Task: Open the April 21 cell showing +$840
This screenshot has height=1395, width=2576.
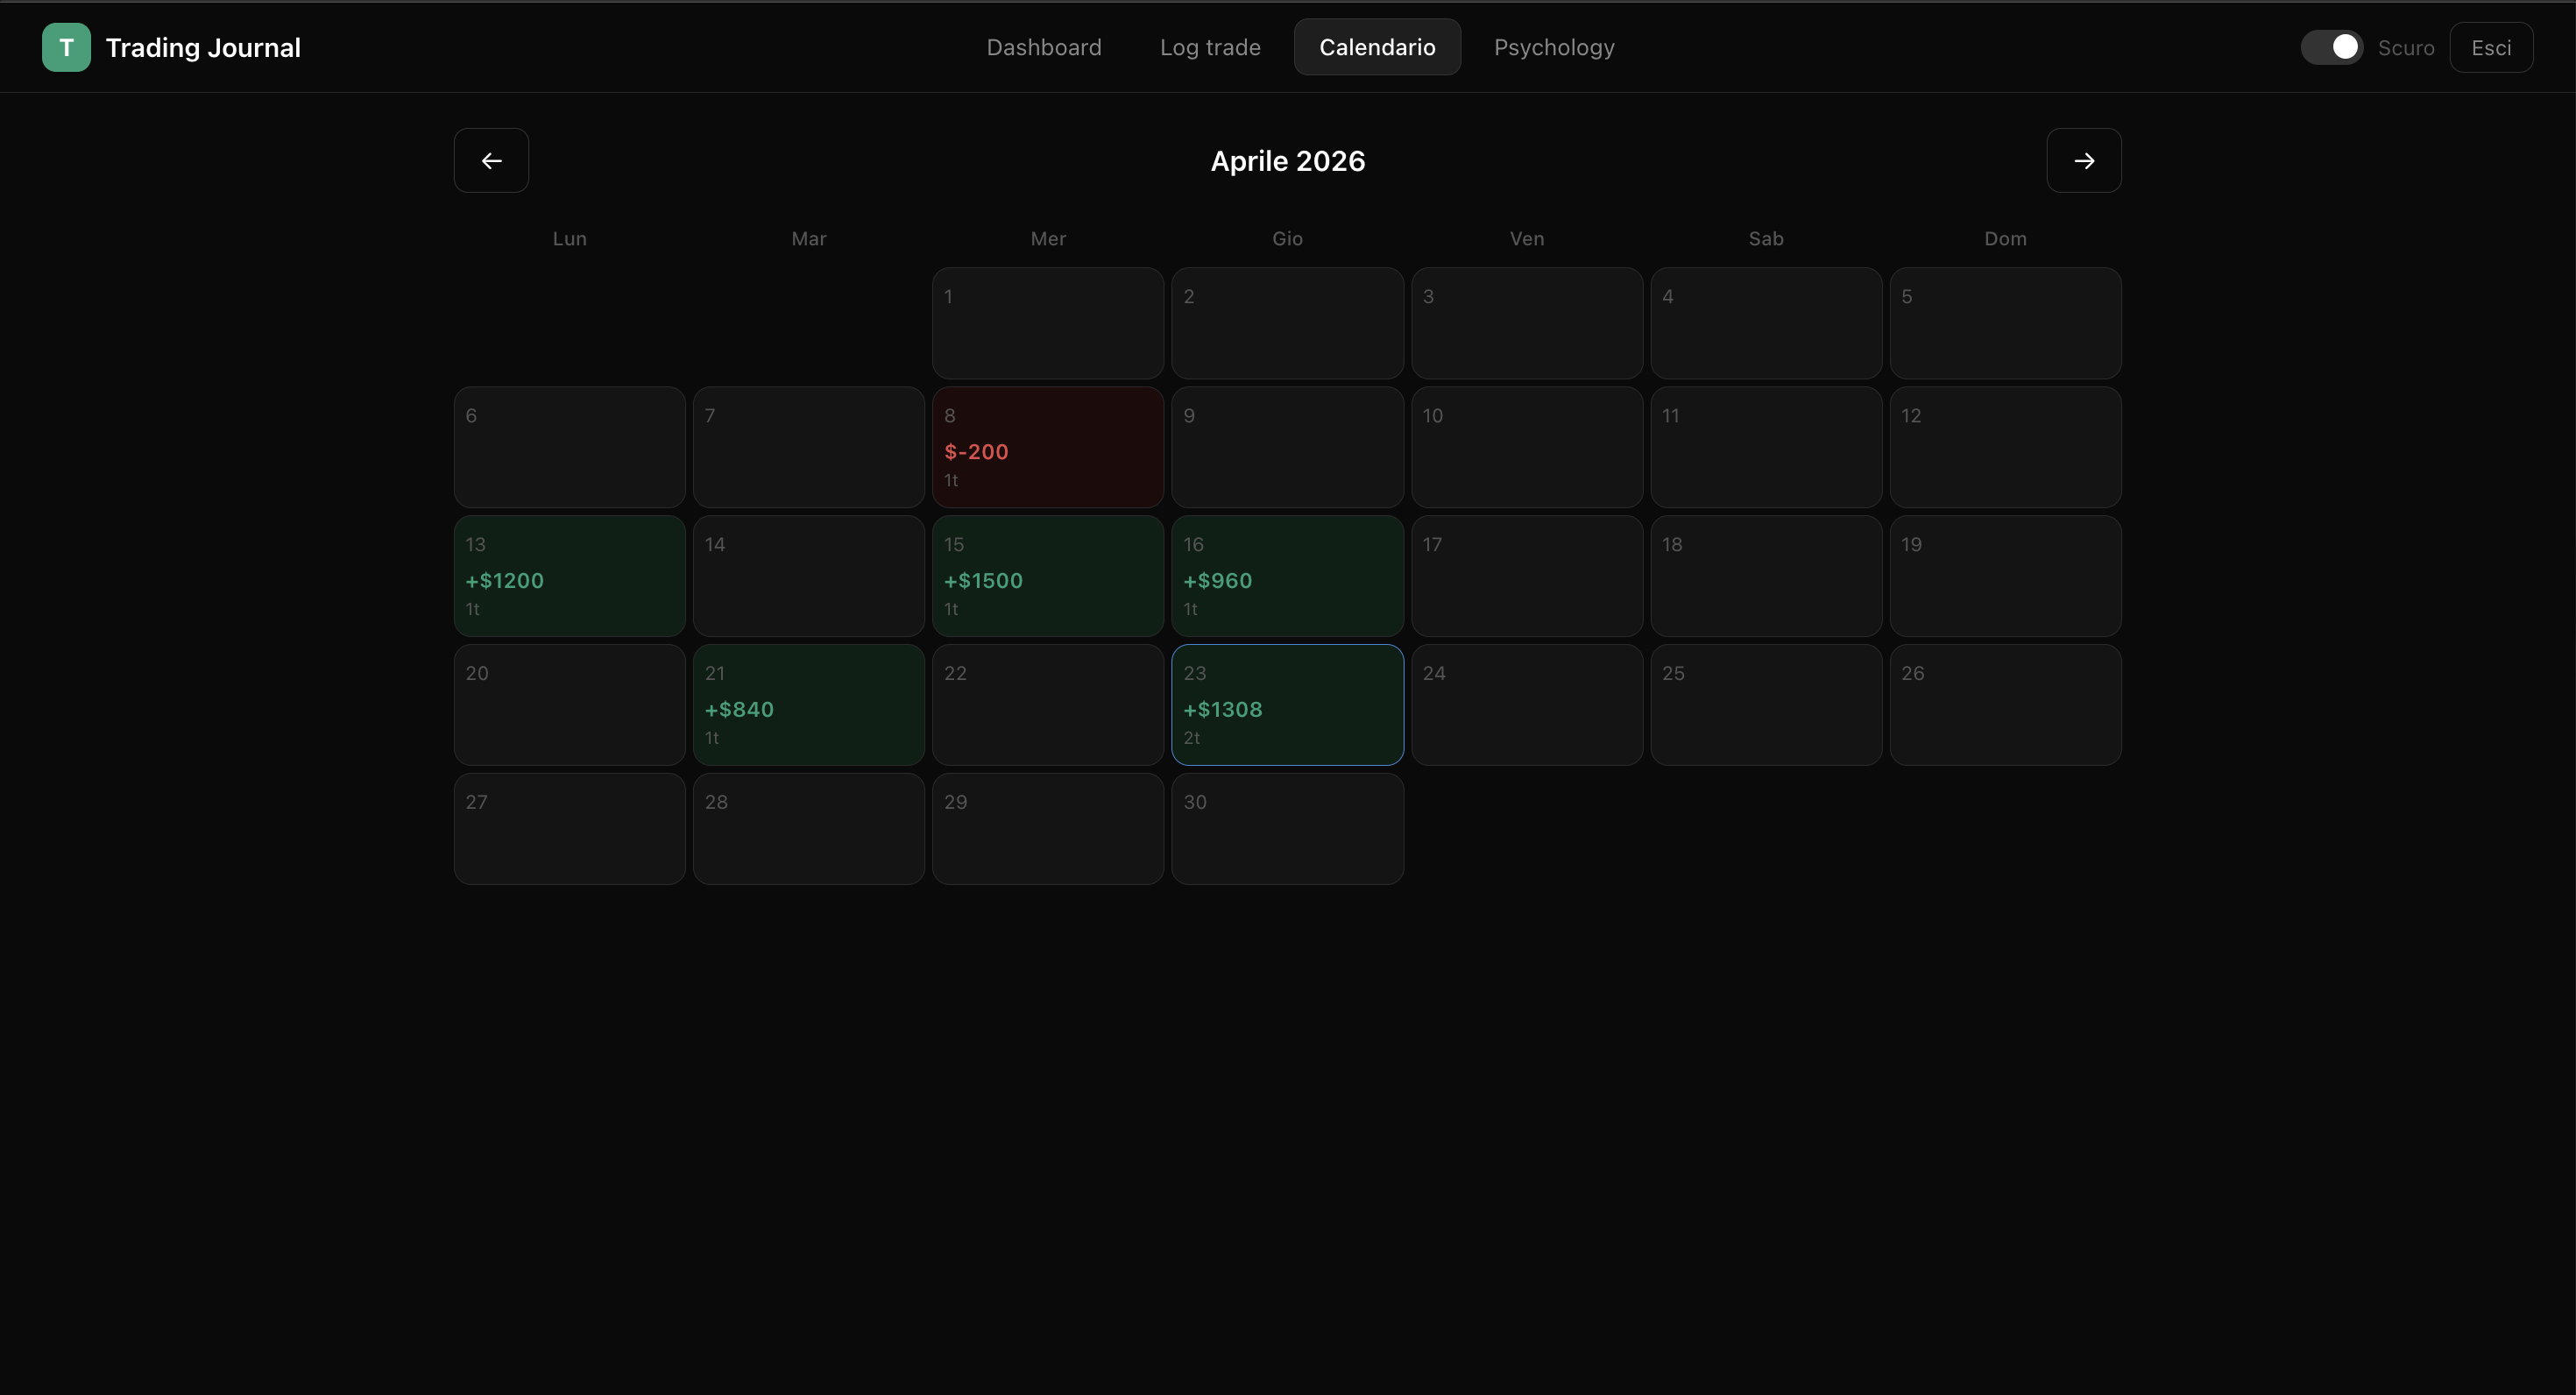Action: click(x=808, y=704)
